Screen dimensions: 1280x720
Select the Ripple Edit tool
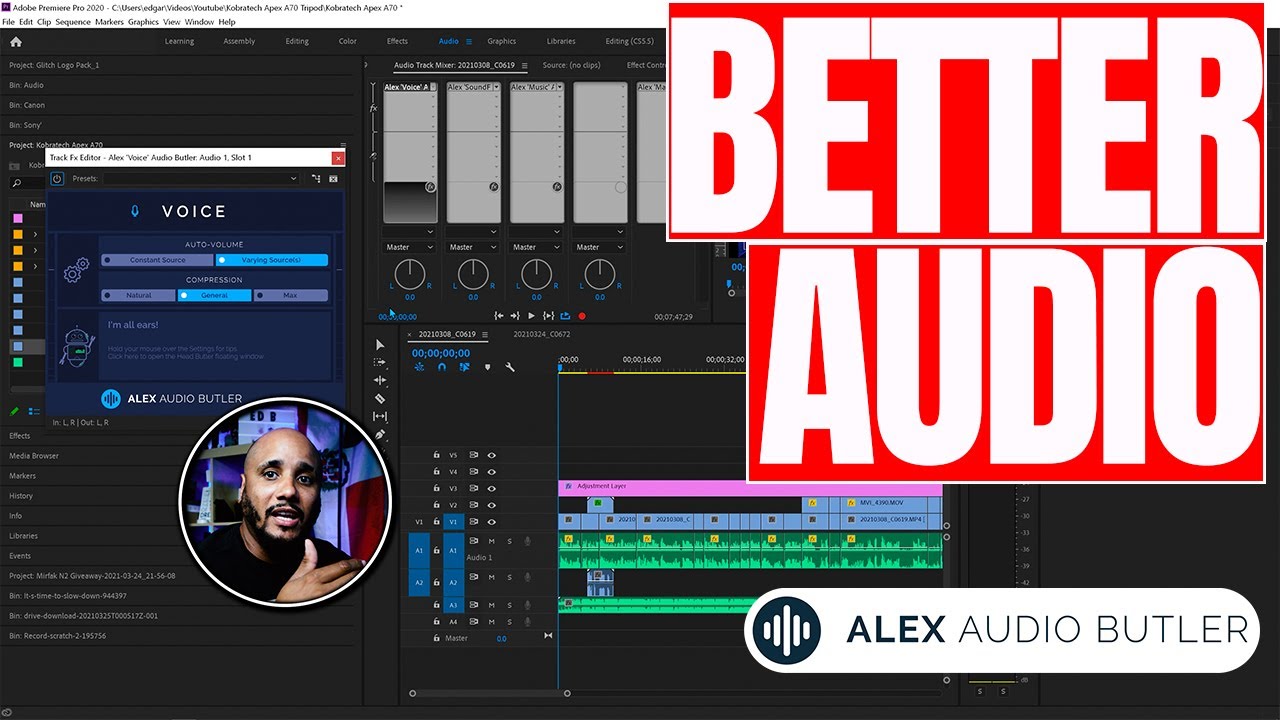(x=380, y=380)
